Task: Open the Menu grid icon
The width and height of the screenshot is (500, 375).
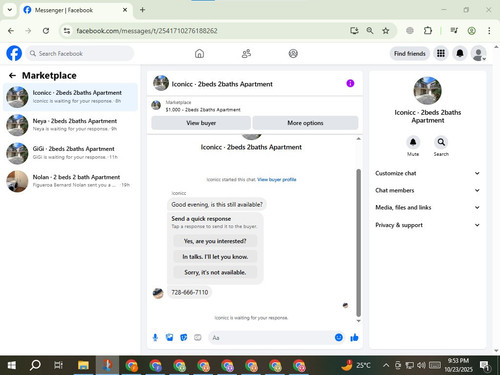Action: coord(441,53)
